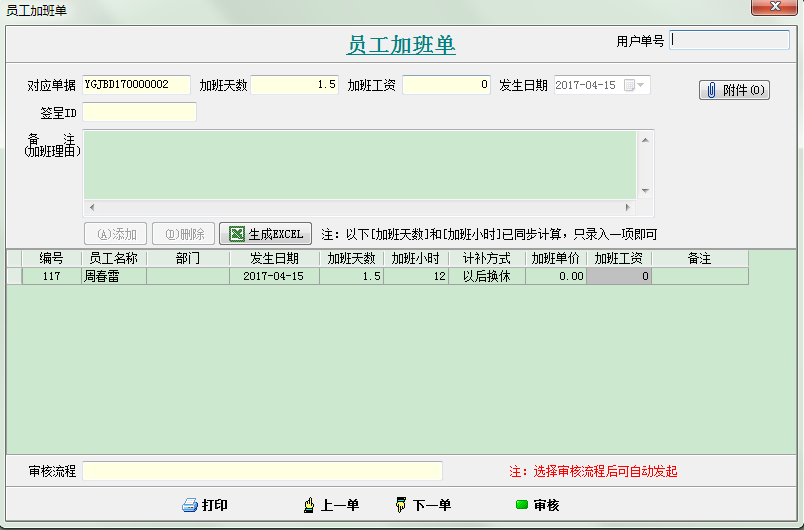Click the 签呈ID input field
804x530 pixels.
(139, 112)
